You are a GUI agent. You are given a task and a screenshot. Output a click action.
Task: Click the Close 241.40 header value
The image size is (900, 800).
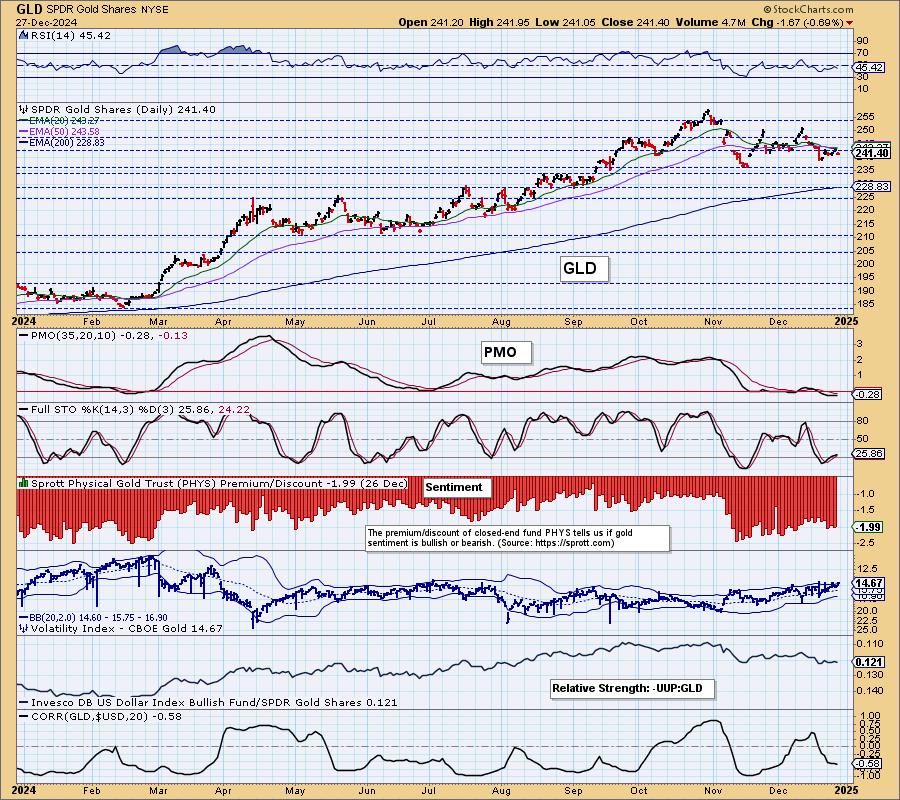tap(635, 22)
